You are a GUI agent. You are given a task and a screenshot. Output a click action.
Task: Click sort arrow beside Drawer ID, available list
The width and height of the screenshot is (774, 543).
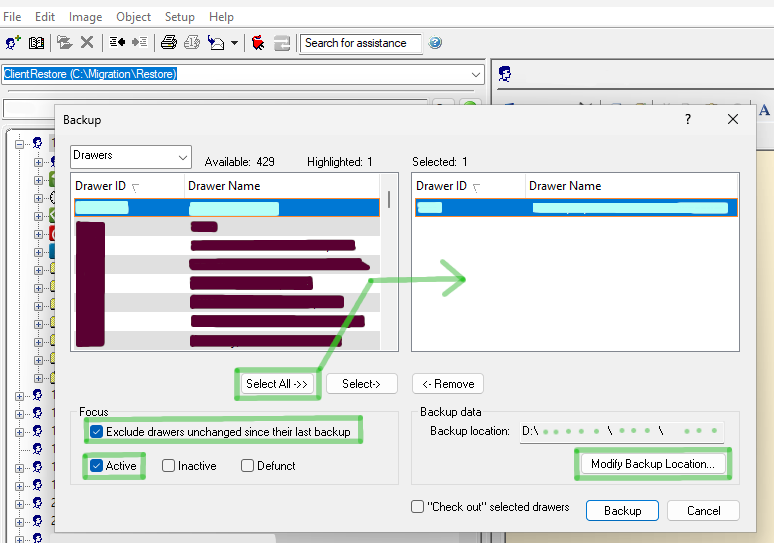(x=135, y=187)
